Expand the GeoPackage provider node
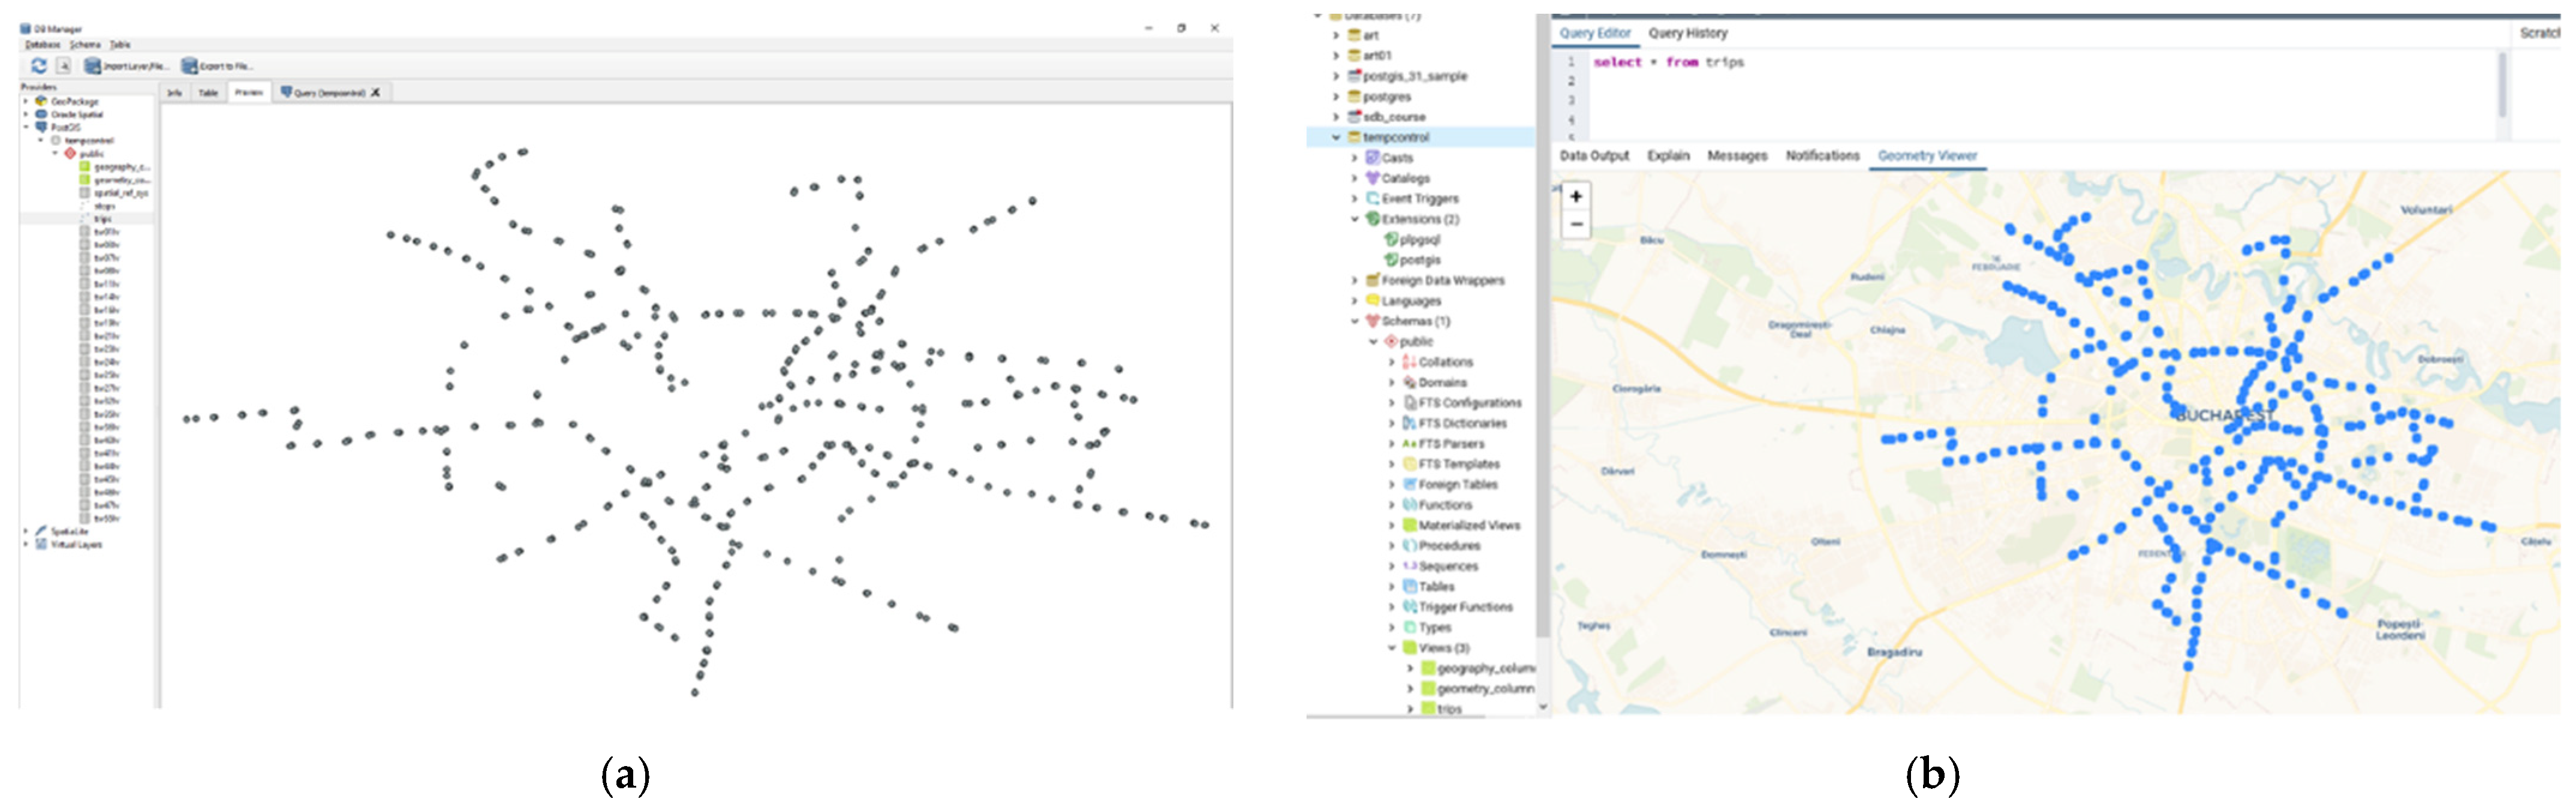 point(26,101)
